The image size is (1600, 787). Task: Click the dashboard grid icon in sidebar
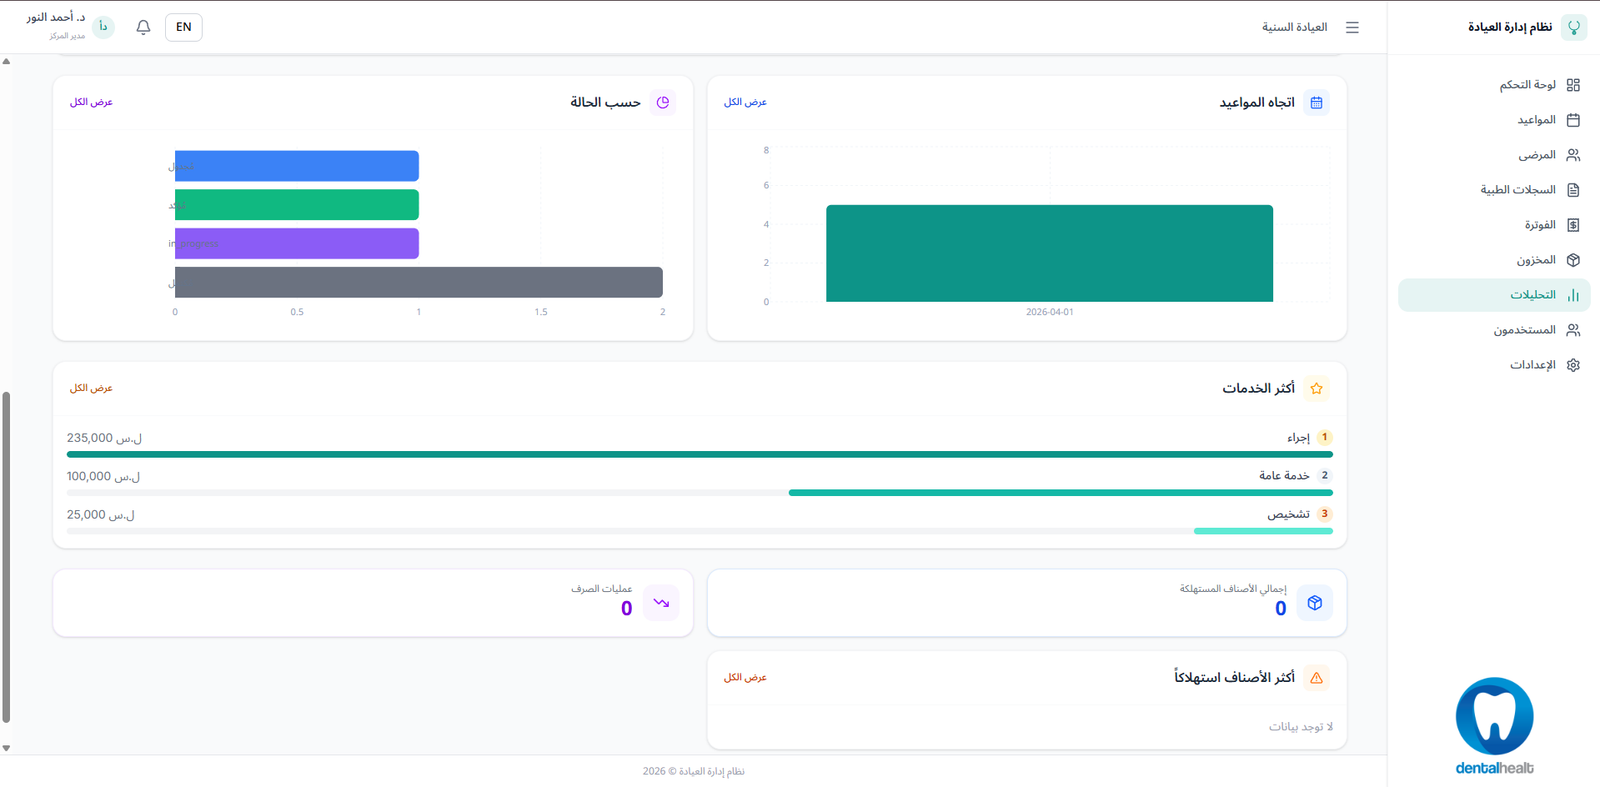point(1573,85)
